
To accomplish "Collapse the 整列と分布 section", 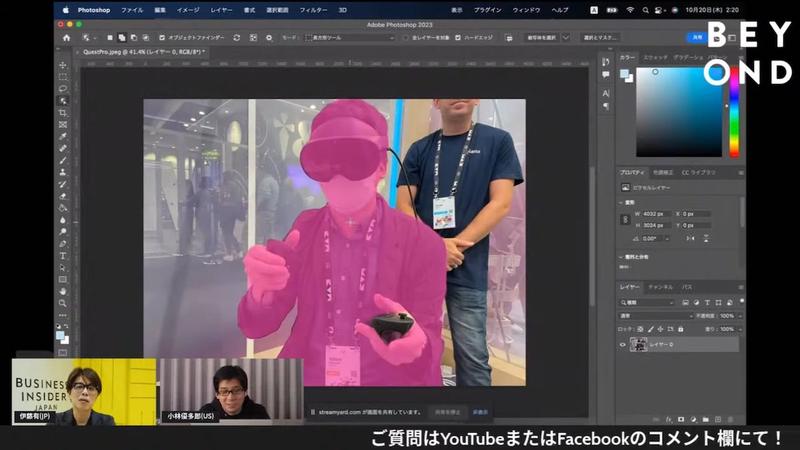I will click(621, 257).
